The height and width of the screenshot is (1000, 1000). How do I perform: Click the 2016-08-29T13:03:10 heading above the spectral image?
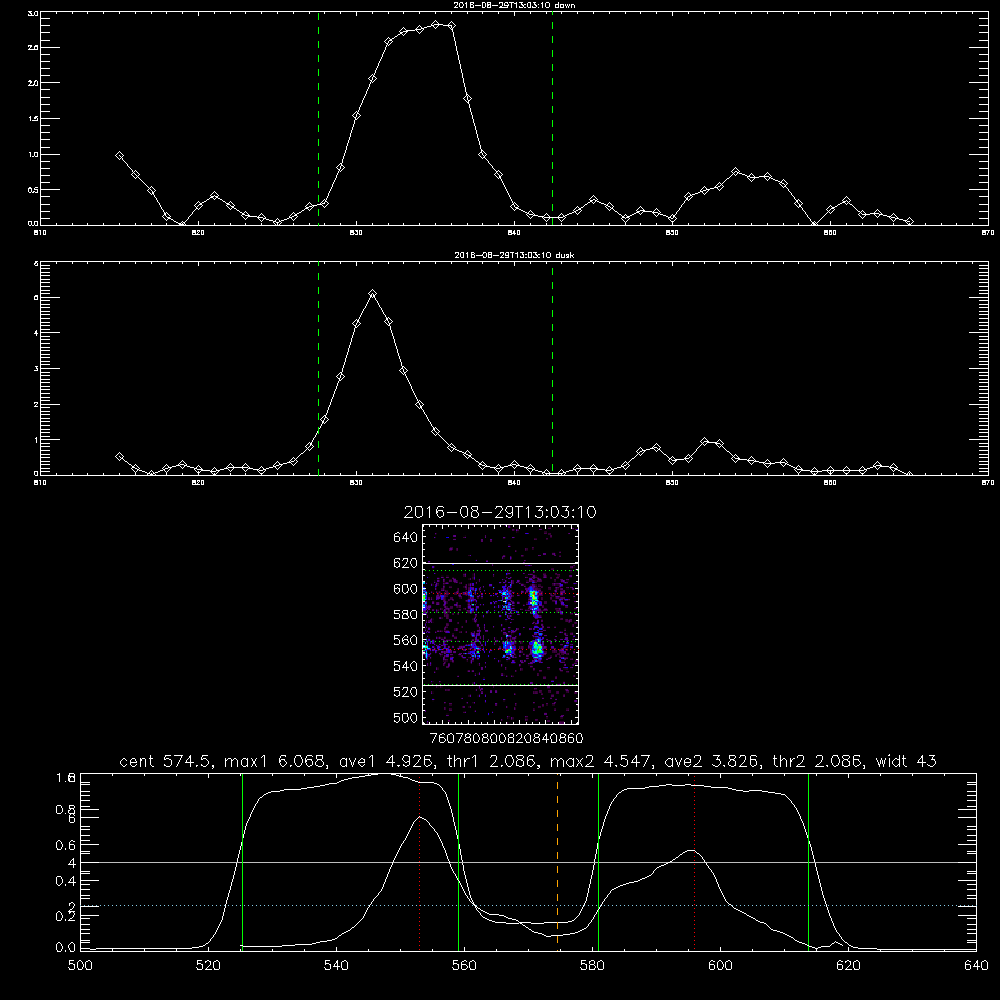click(500, 512)
